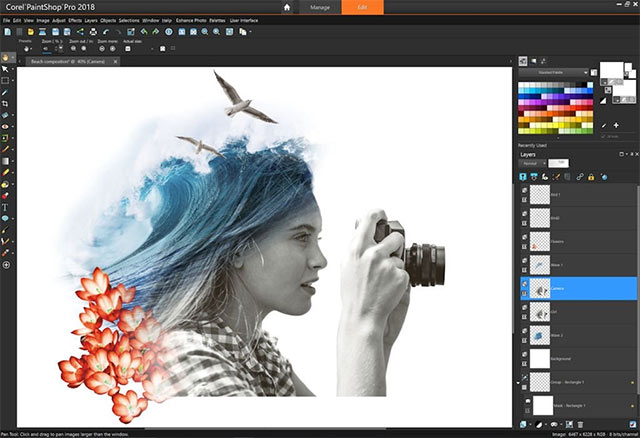This screenshot has width=640, height=438.
Task: Open the Effects menu
Action: click(x=76, y=19)
